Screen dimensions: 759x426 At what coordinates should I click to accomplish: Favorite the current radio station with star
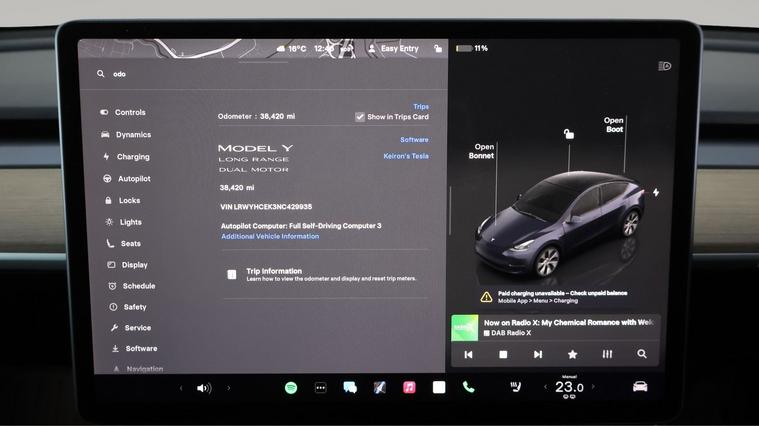tap(572, 354)
